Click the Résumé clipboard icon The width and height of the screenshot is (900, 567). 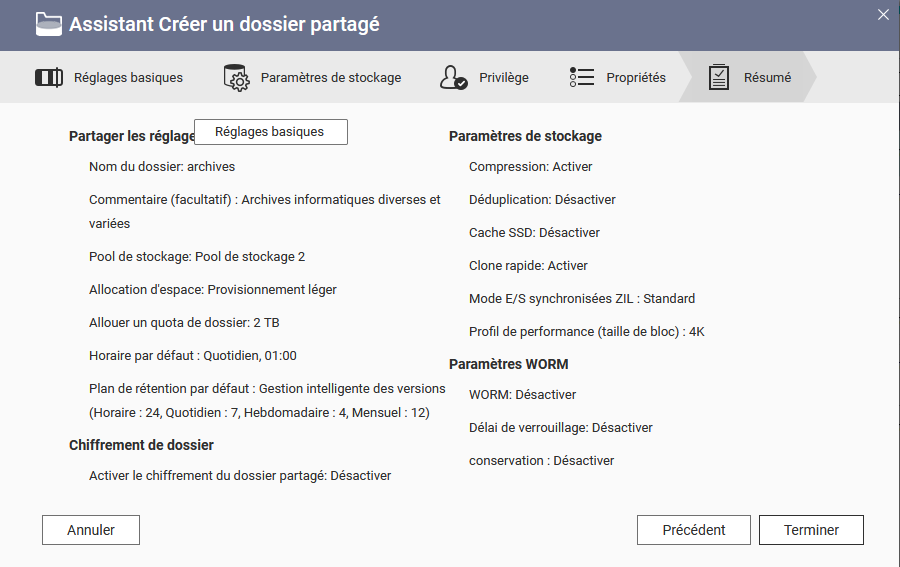tap(719, 77)
